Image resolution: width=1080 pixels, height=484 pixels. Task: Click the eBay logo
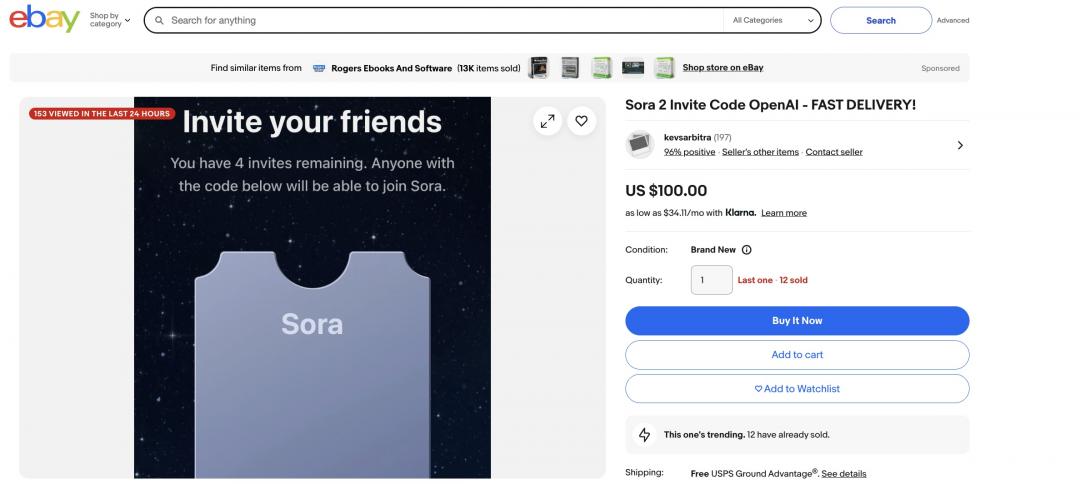point(44,19)
